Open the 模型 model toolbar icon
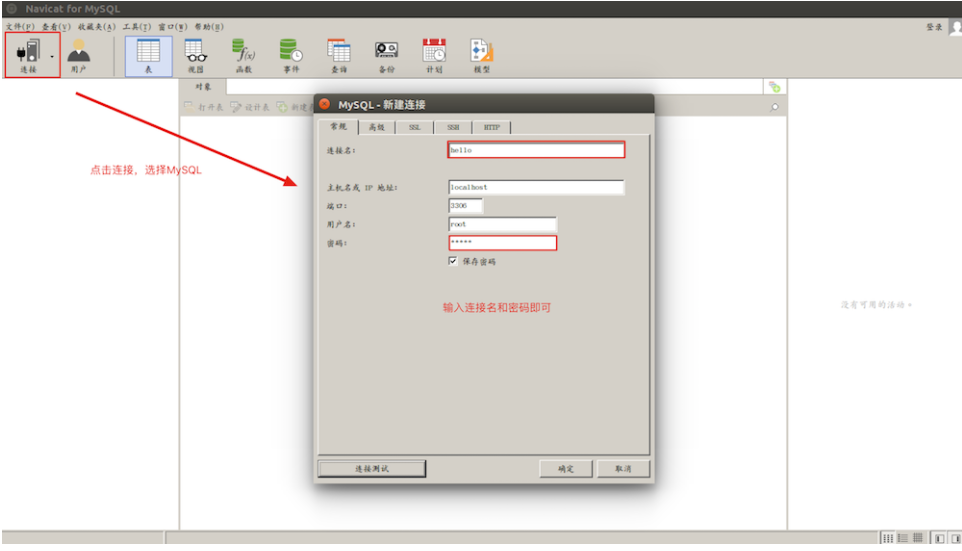962x551 pixels. point(482,55)
